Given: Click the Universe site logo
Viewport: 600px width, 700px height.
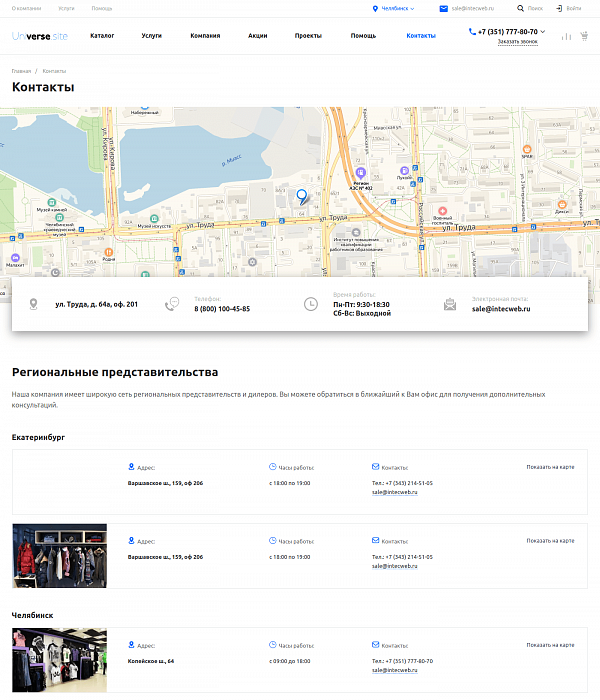Looking at the screenshot, I should (40, 36).
